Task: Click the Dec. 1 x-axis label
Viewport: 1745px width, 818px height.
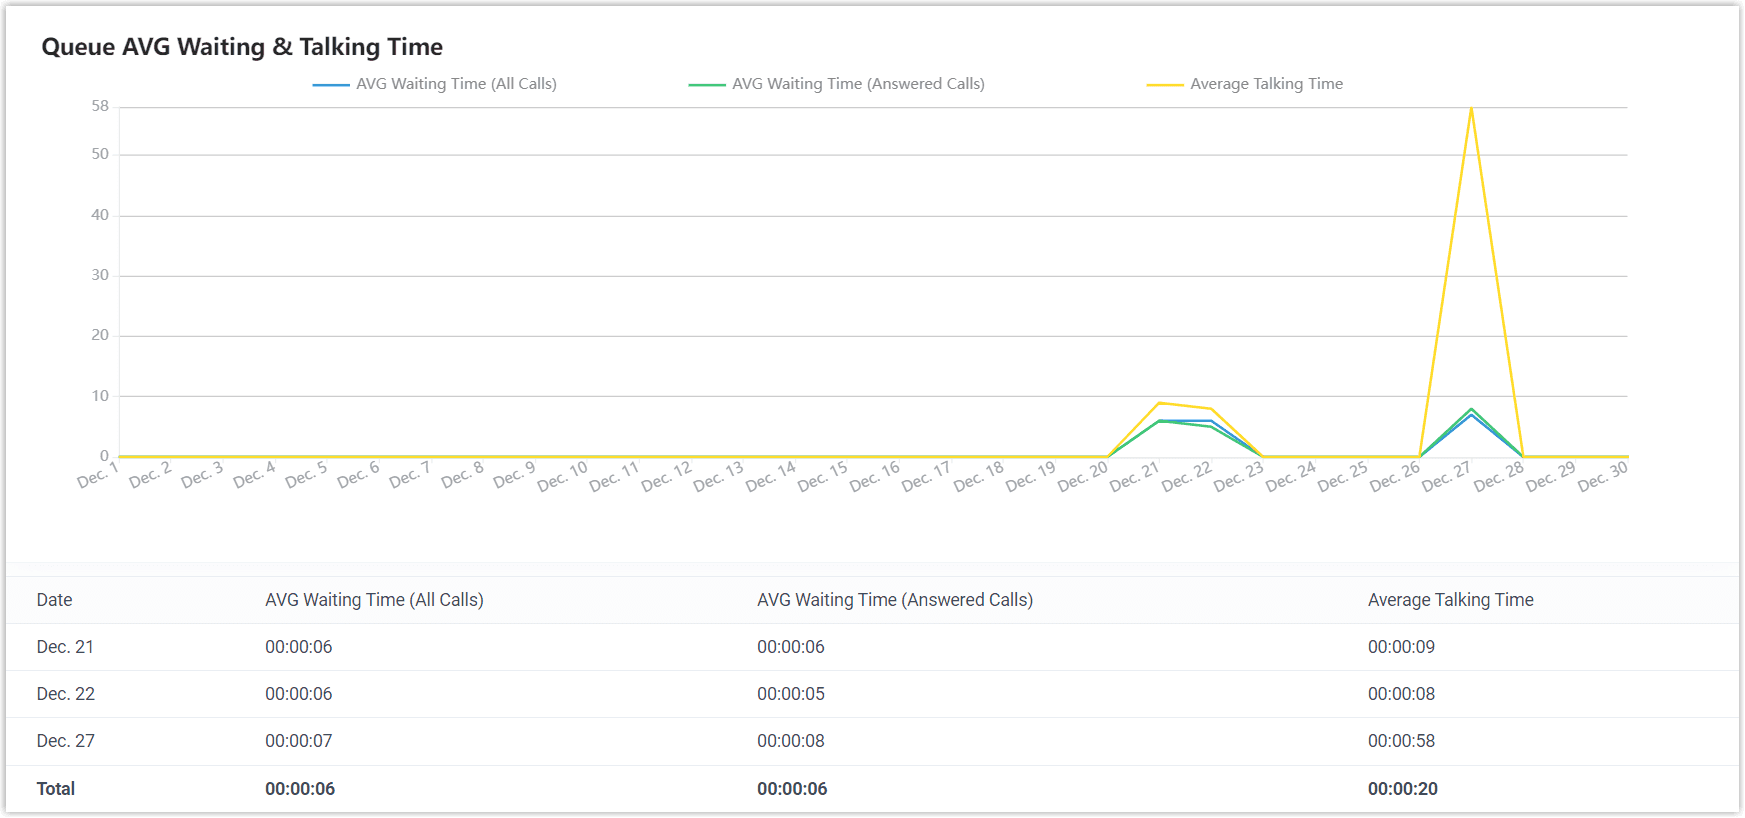Action: pos(98,474)
